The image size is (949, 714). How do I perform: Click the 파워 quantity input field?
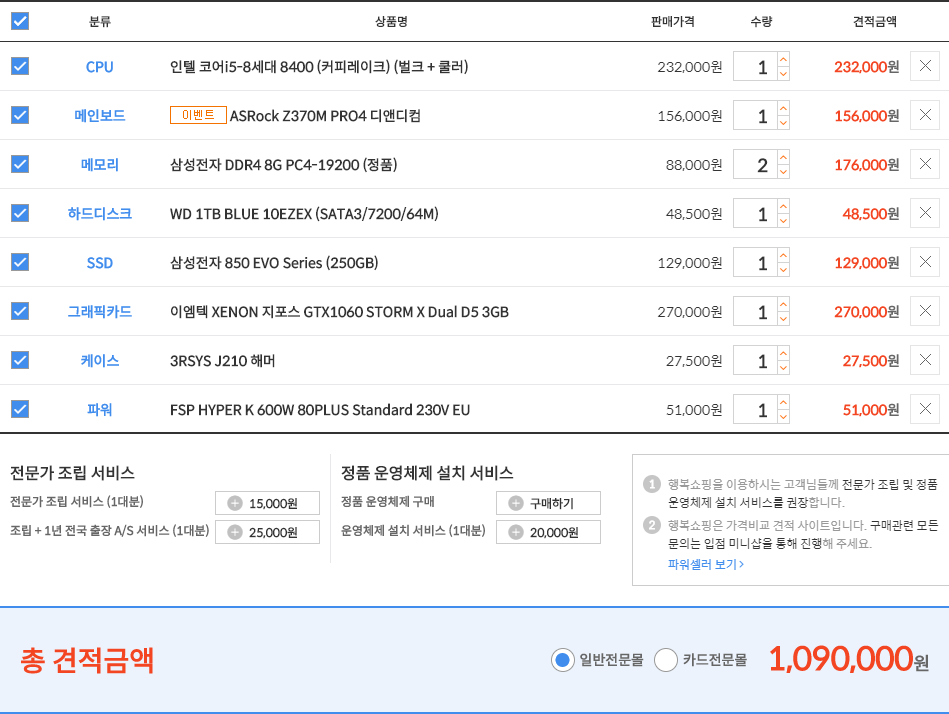(755, 409)
